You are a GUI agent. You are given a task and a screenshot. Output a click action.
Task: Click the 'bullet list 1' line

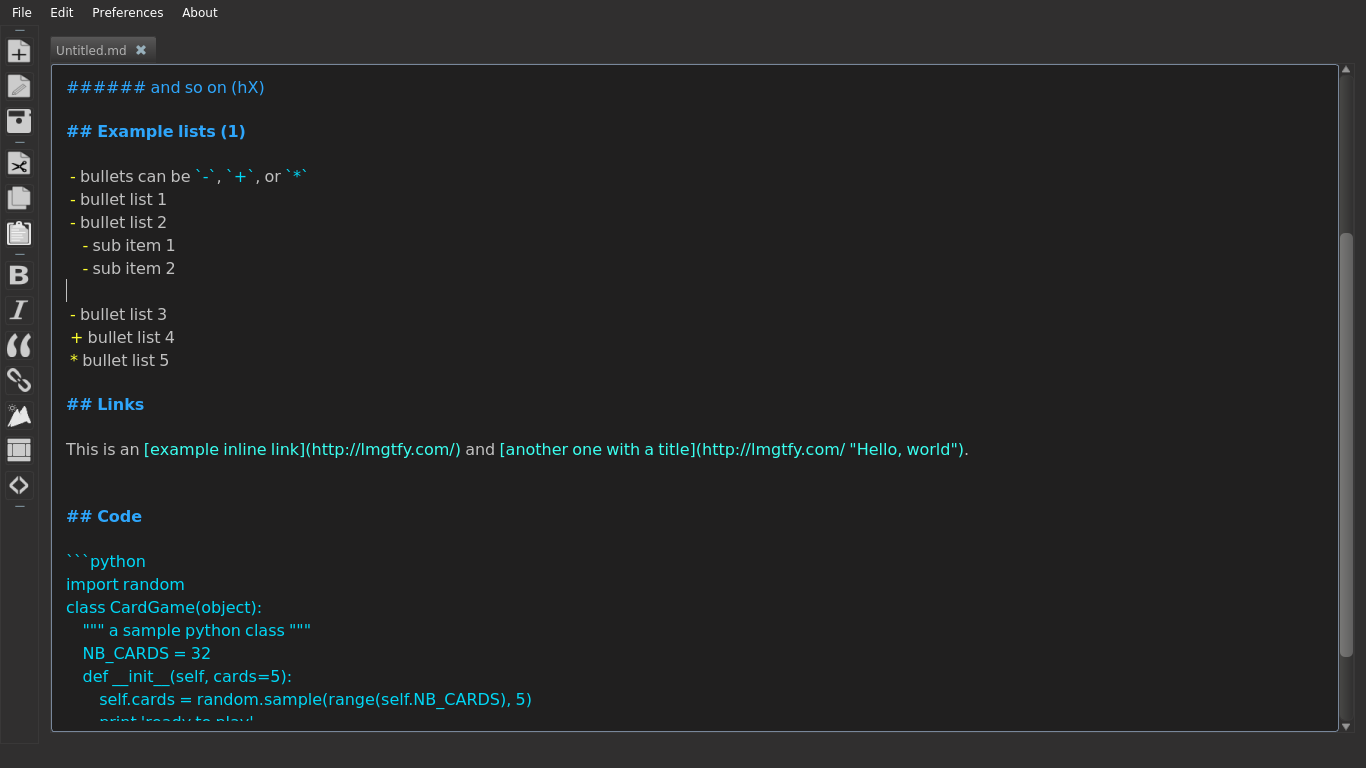118,199
